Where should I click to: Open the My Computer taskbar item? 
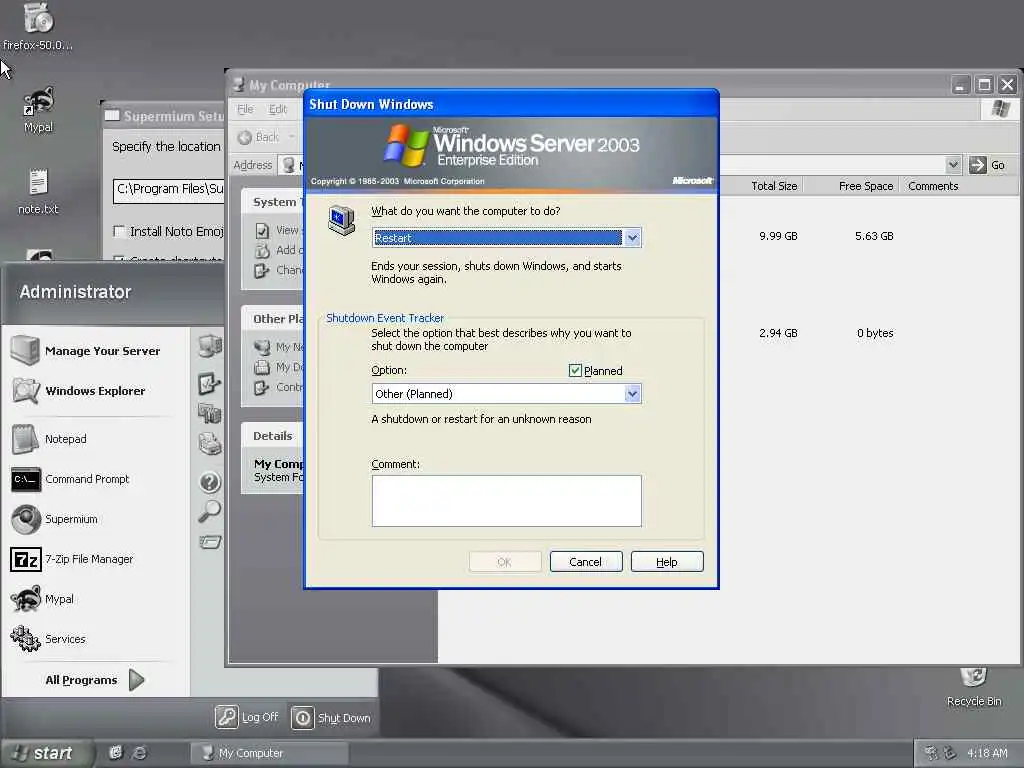[x=269, y=753]
